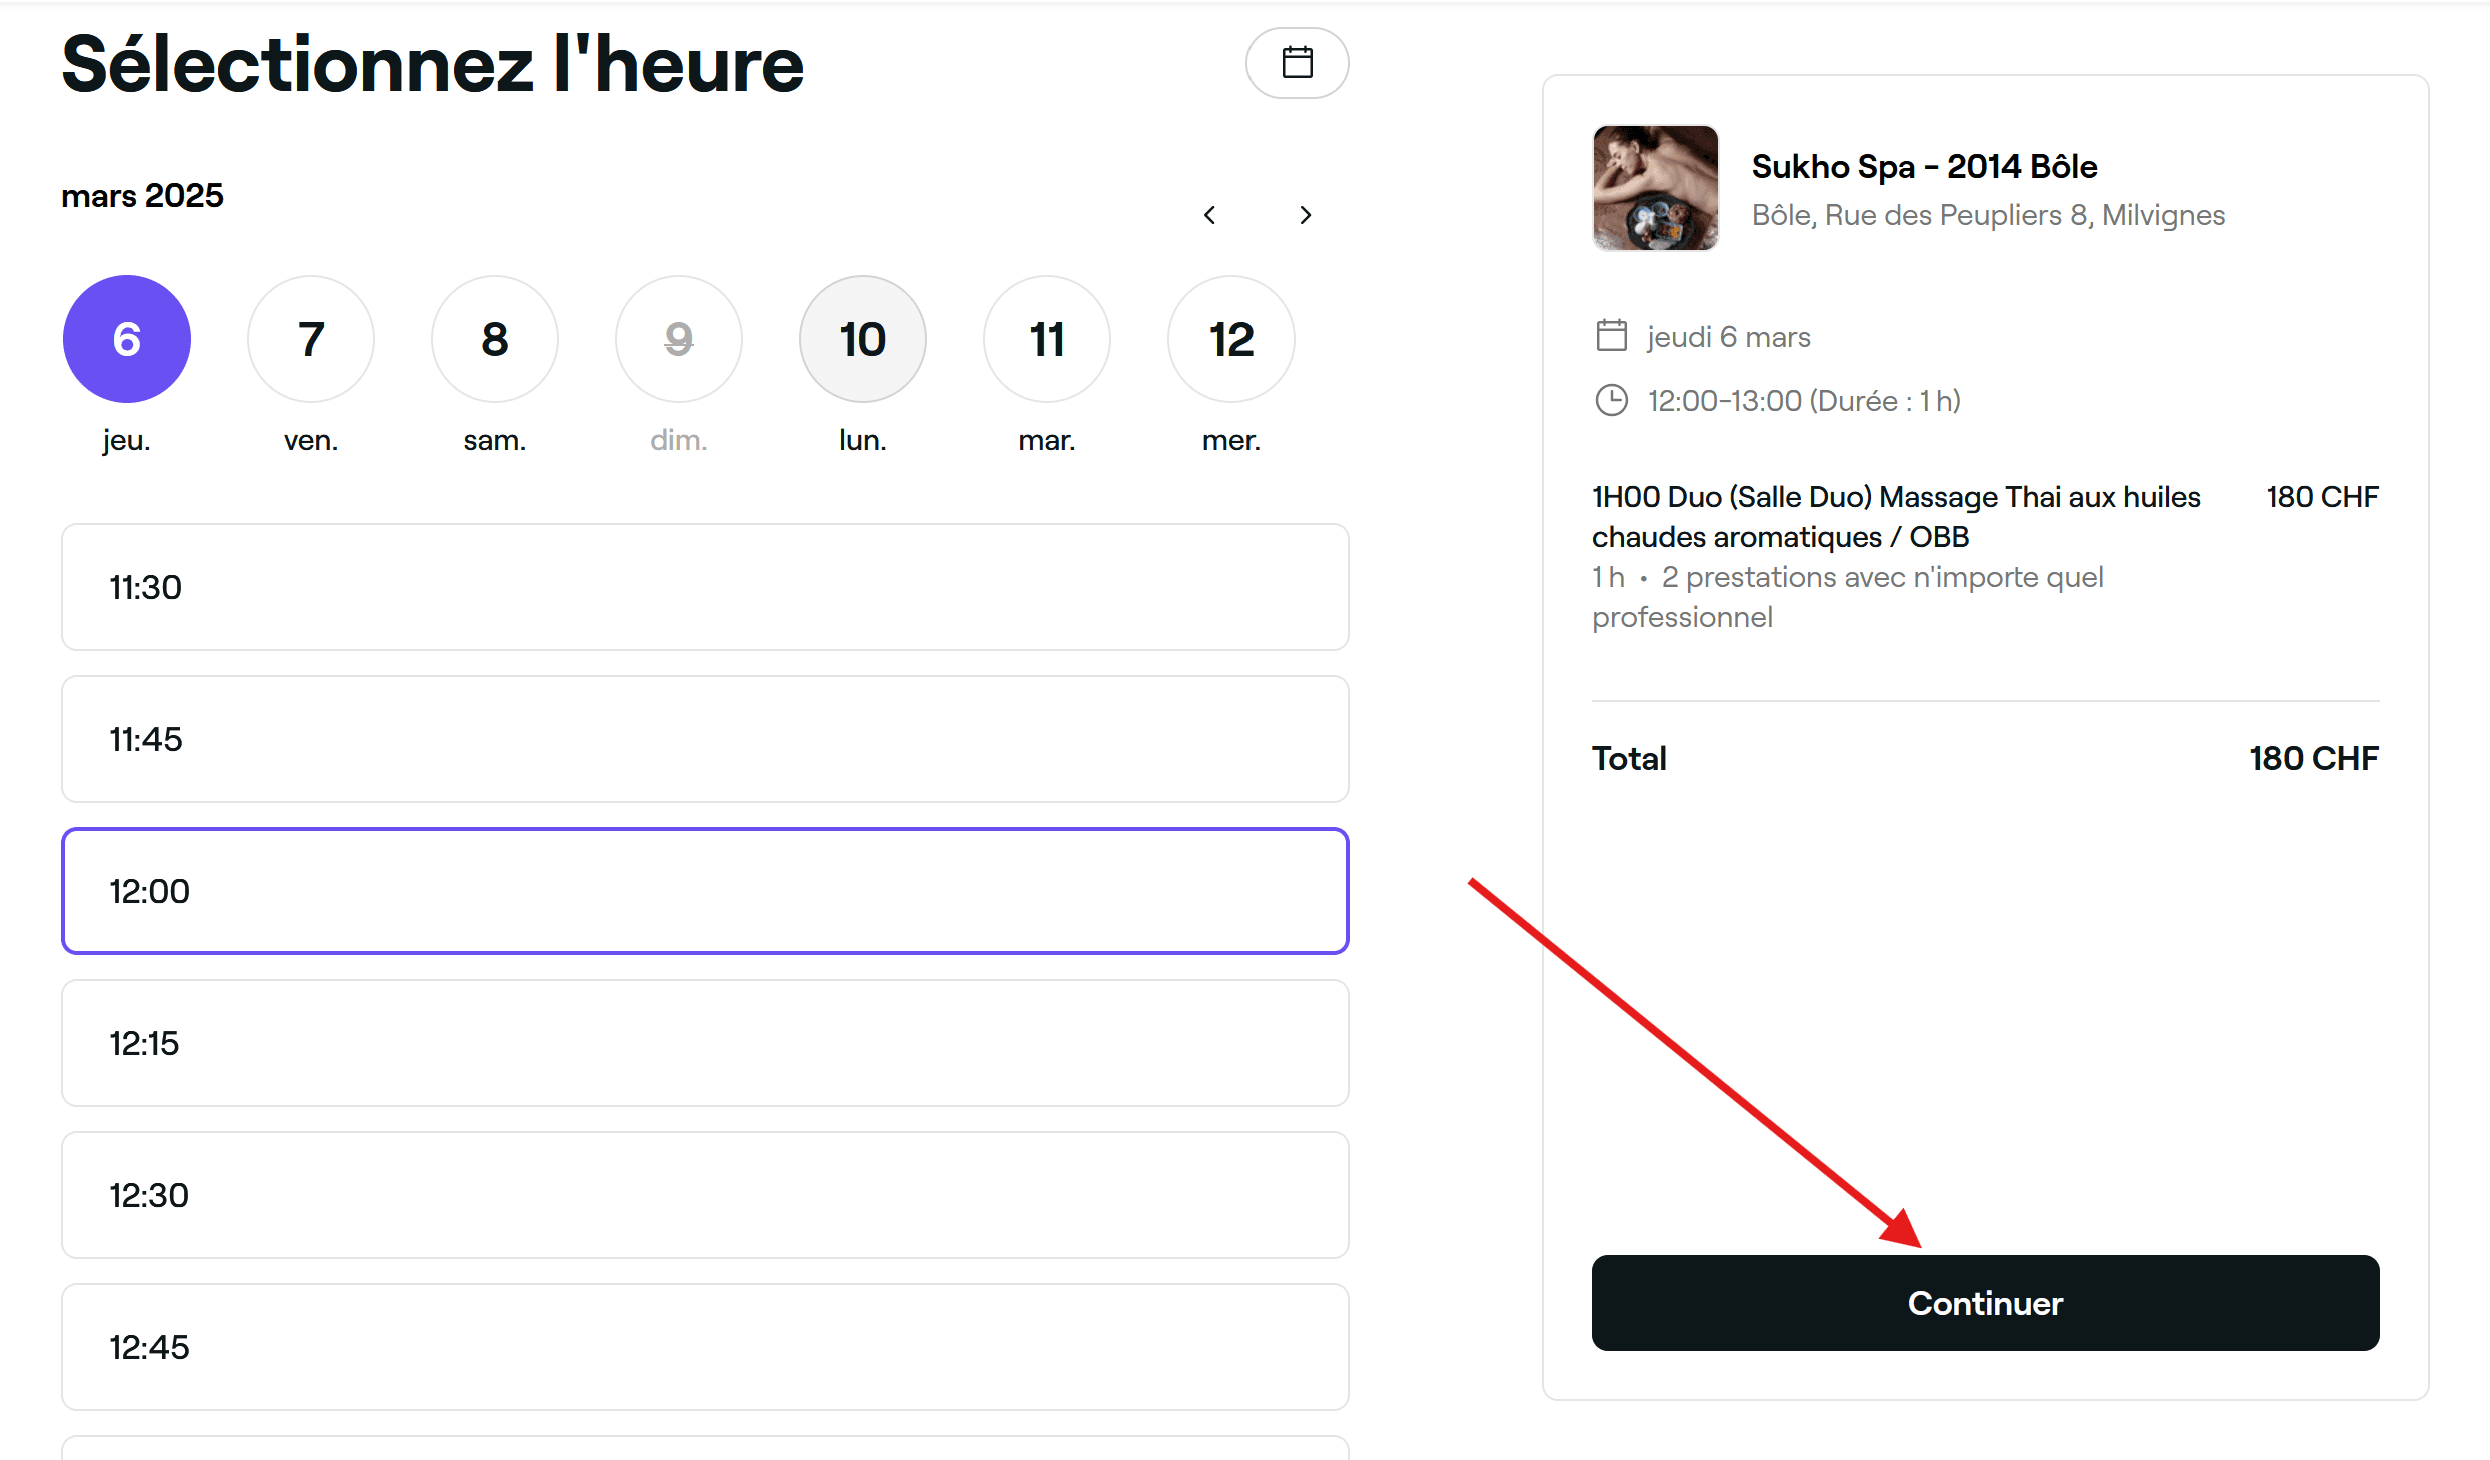Select Friday 7 date circle
2490x1460 pixels.
tap(311, 339)
